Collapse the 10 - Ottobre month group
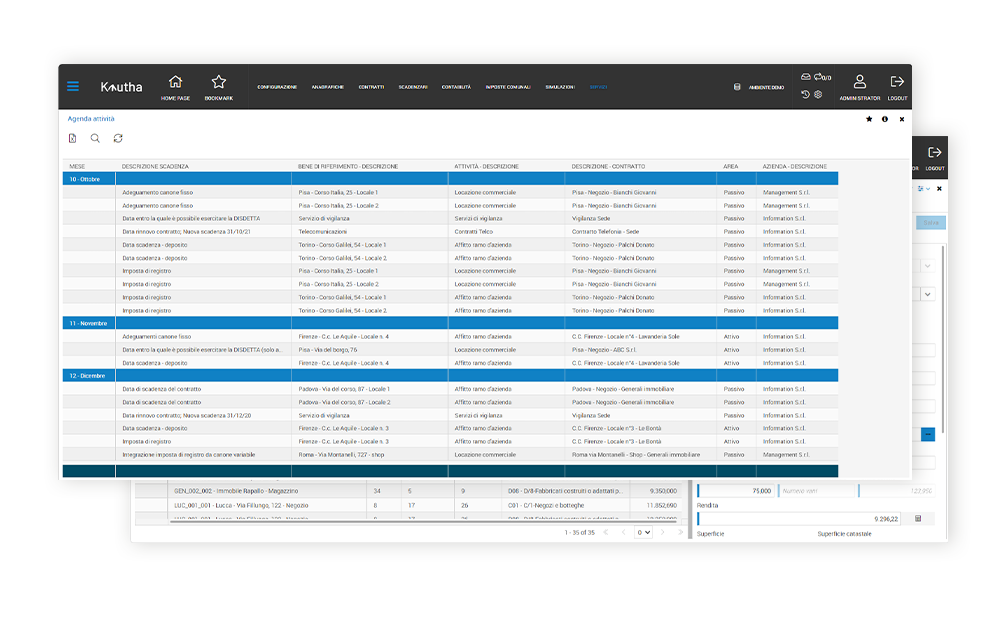 coord(84,179)
